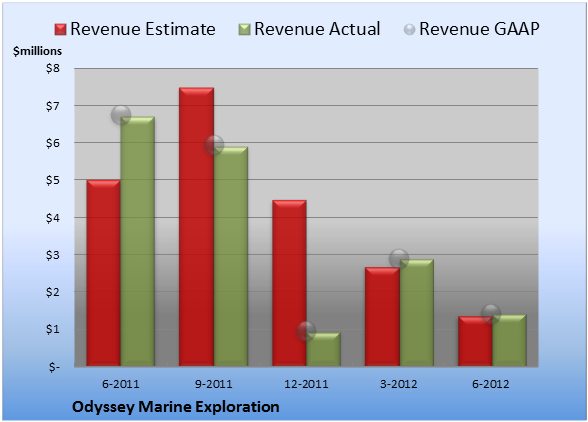Click the '$2' y-axis label
This screenshot has height=422, width=588.
pos(52,292)
